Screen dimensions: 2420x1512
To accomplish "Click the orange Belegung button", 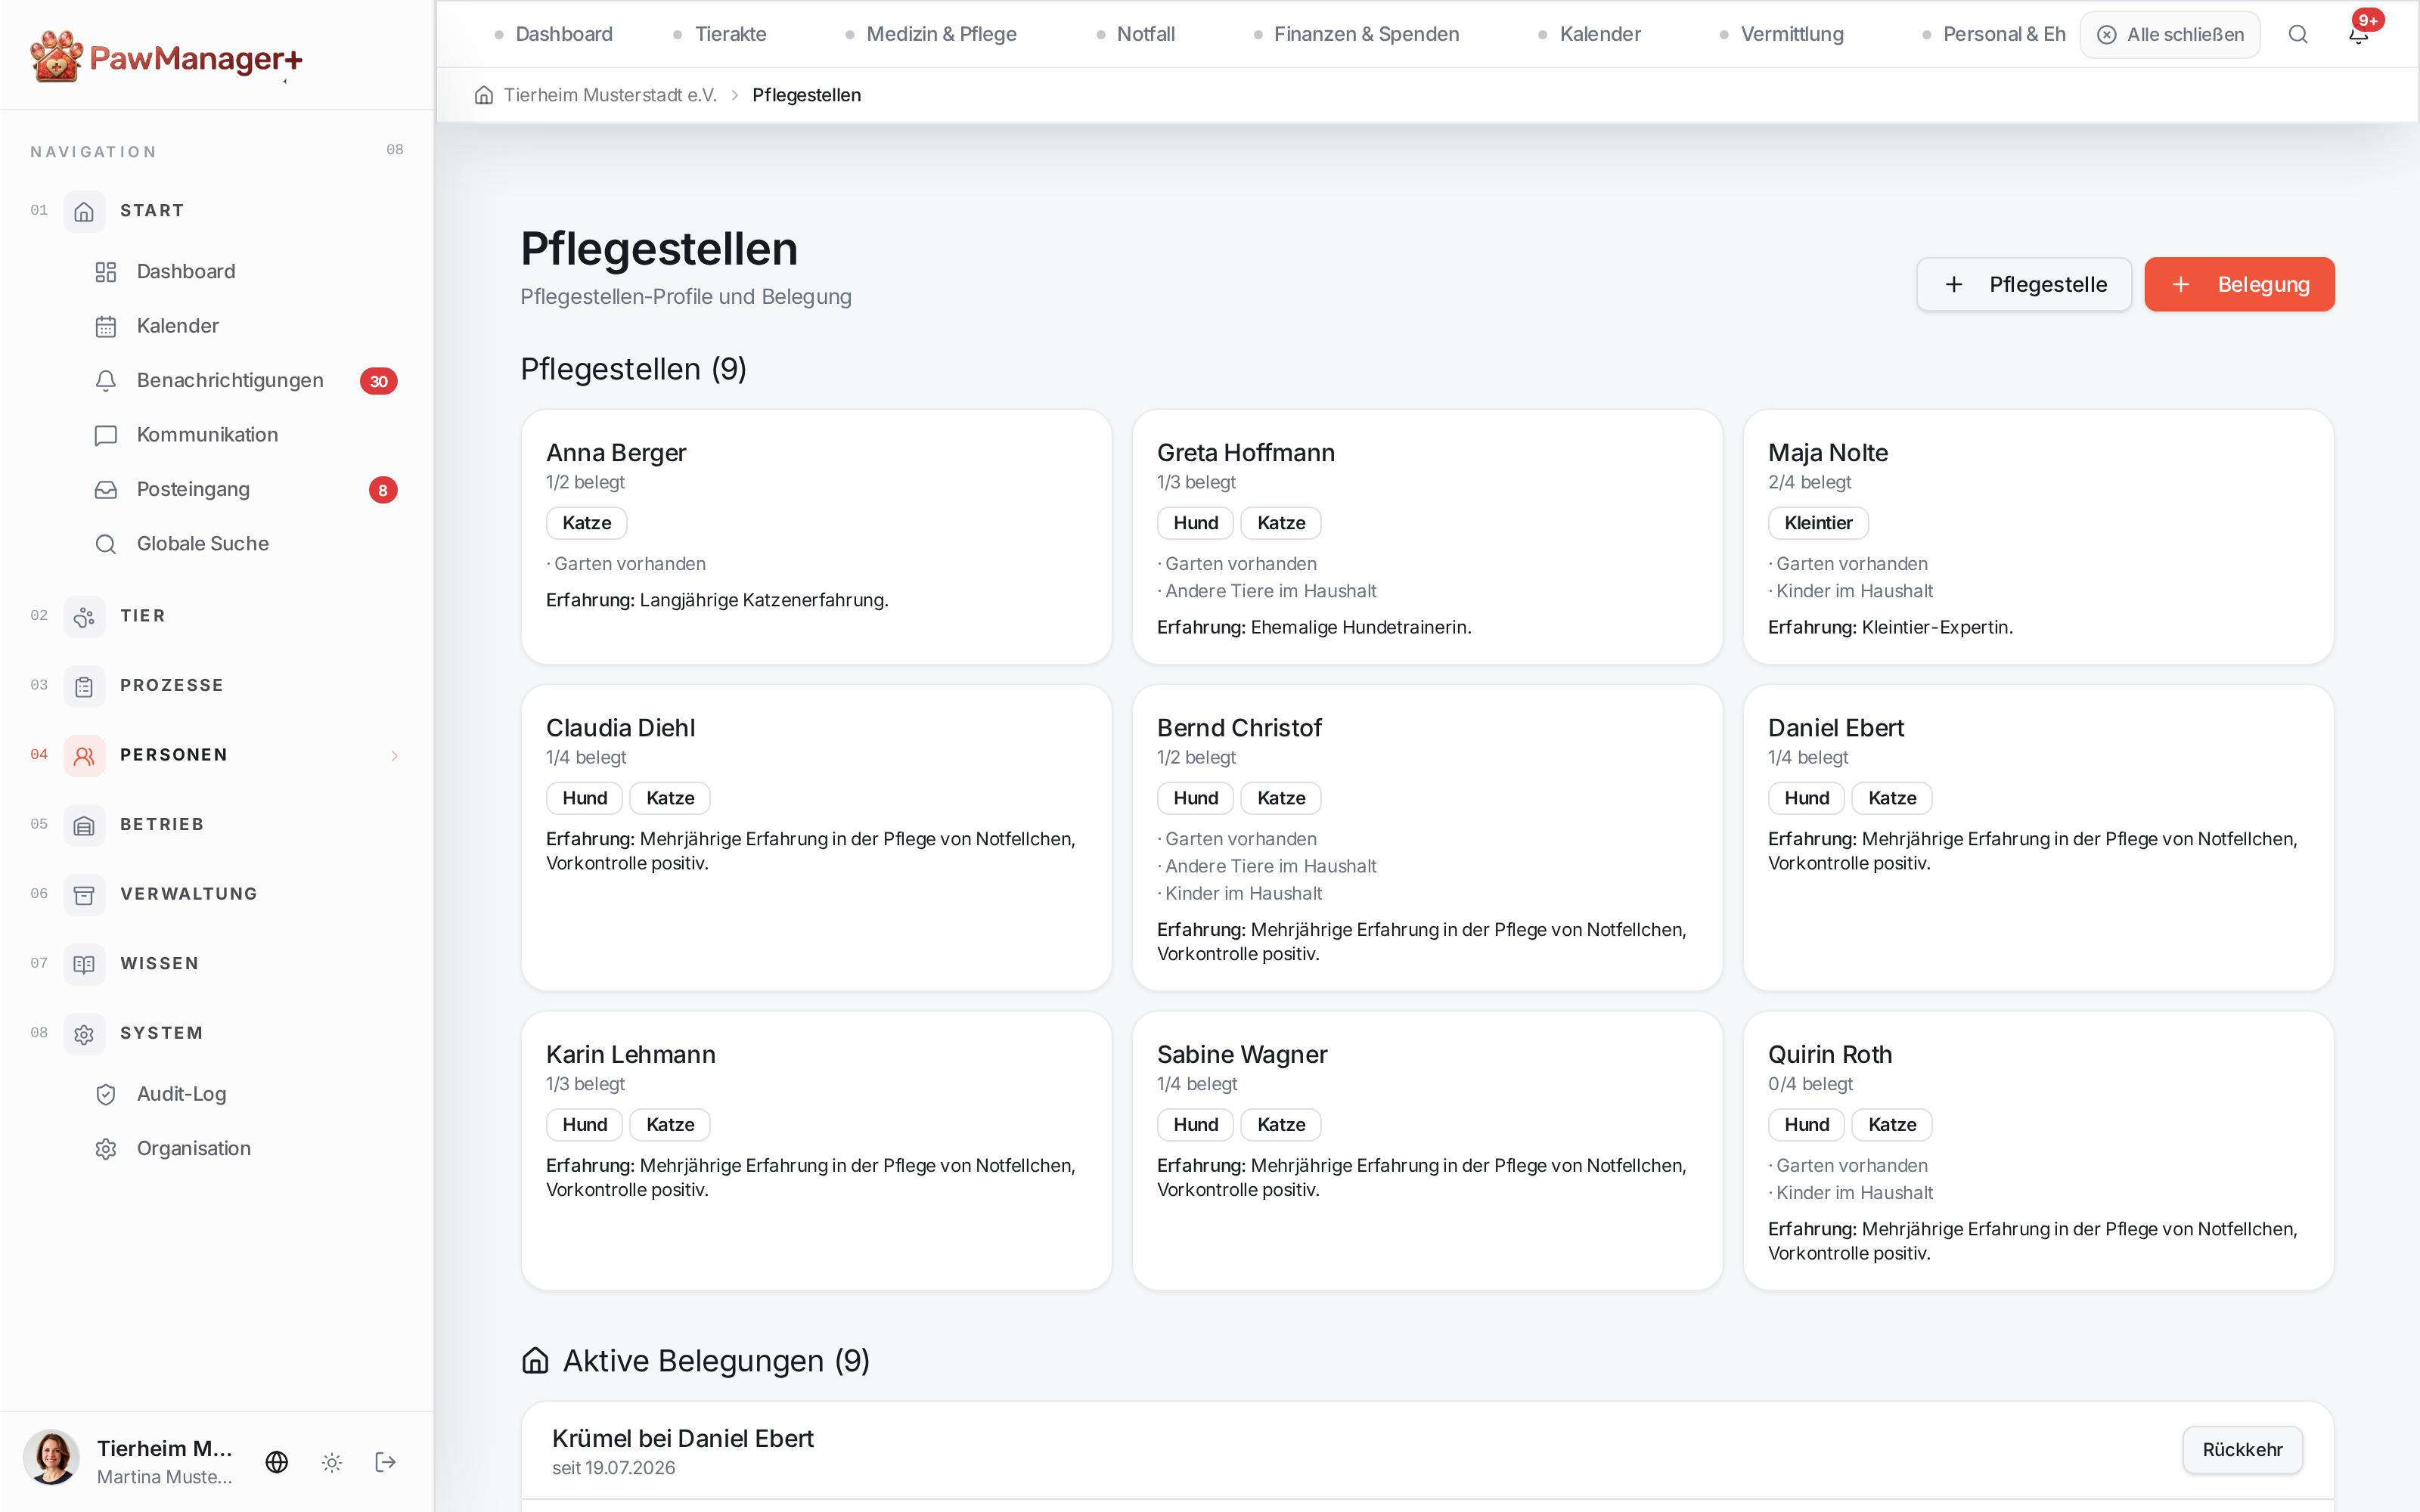I will [2239, 284].
